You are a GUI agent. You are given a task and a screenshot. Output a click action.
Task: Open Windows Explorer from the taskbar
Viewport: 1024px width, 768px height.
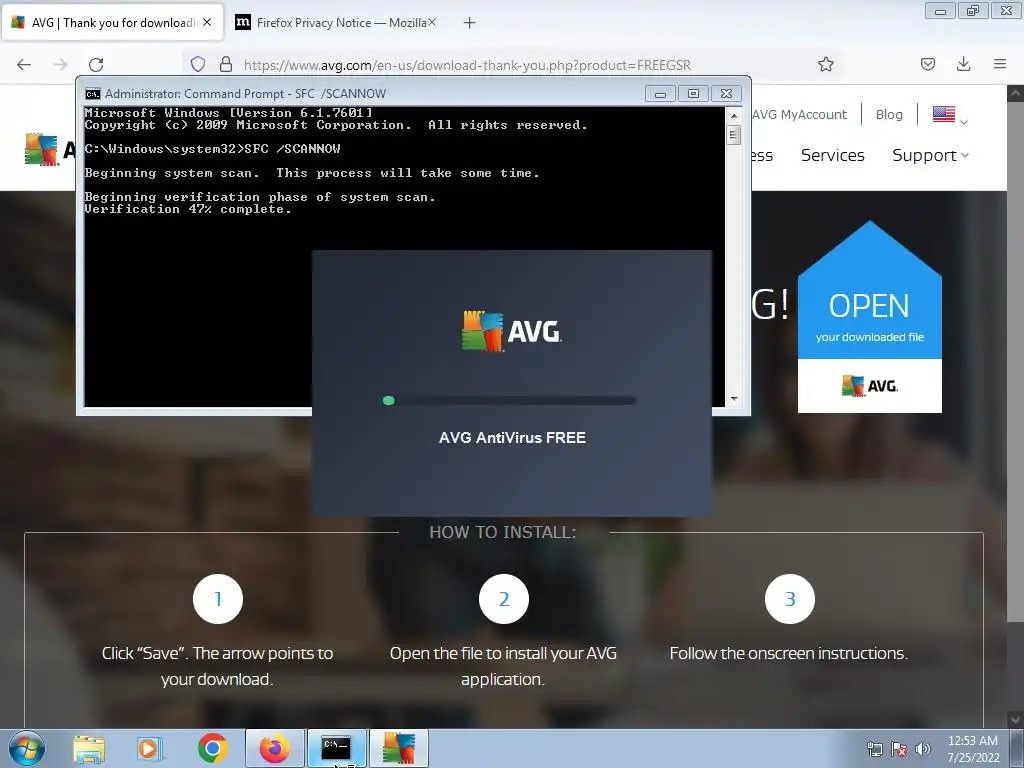89,748
